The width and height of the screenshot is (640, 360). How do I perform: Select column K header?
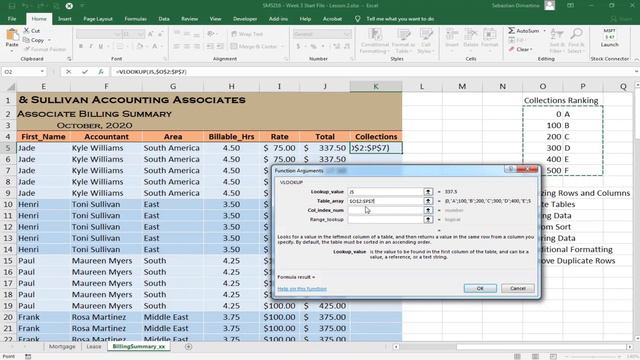(x=376, y=87)
